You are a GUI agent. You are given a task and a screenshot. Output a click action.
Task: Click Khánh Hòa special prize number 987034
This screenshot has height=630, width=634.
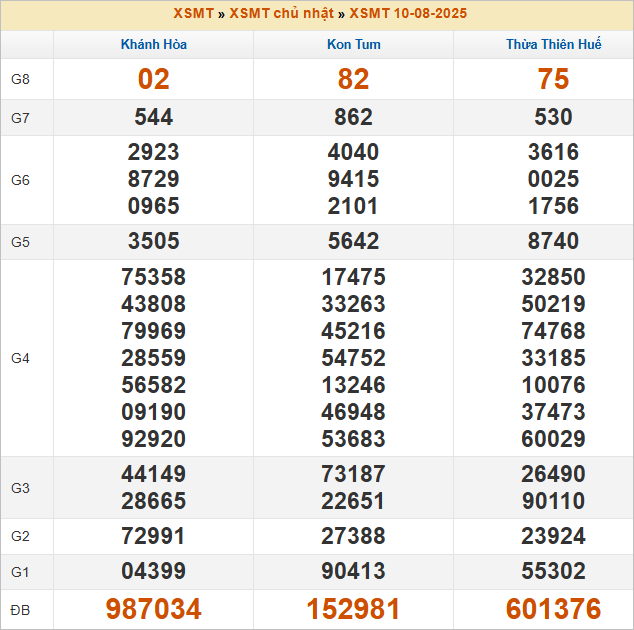coord(153,609)
